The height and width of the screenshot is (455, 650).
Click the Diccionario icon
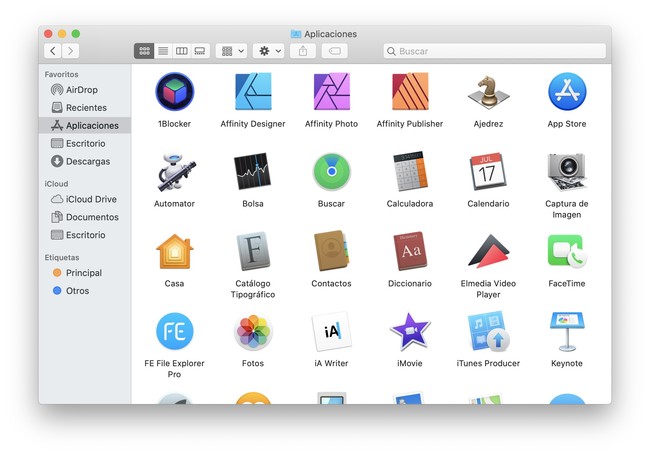(x=410, y=251)
